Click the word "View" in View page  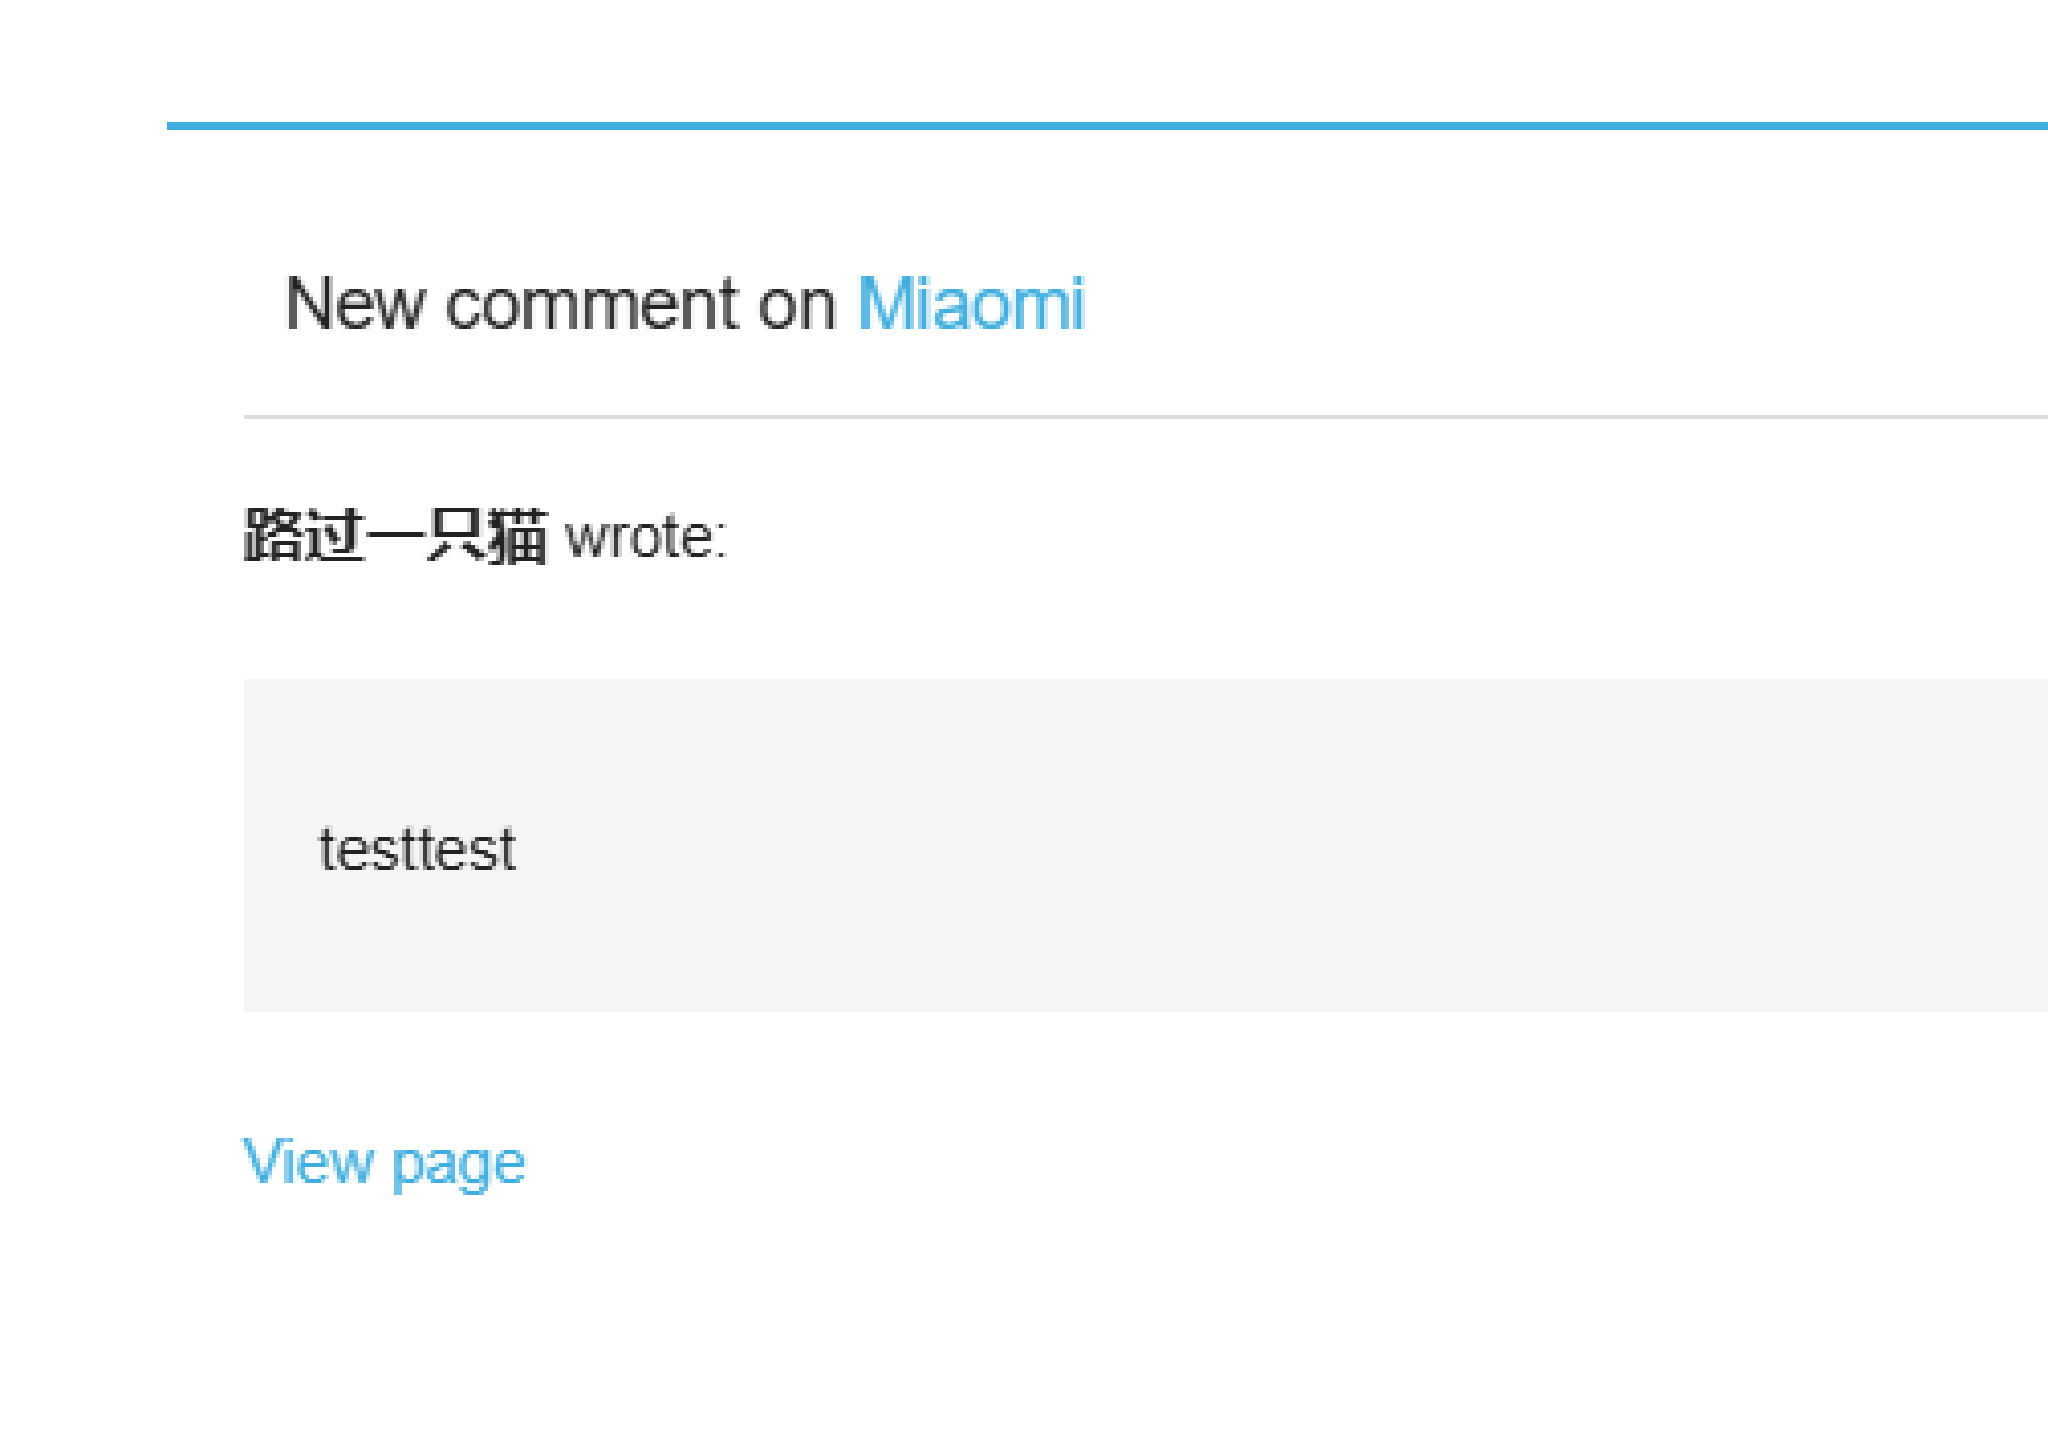(308, 1162)
